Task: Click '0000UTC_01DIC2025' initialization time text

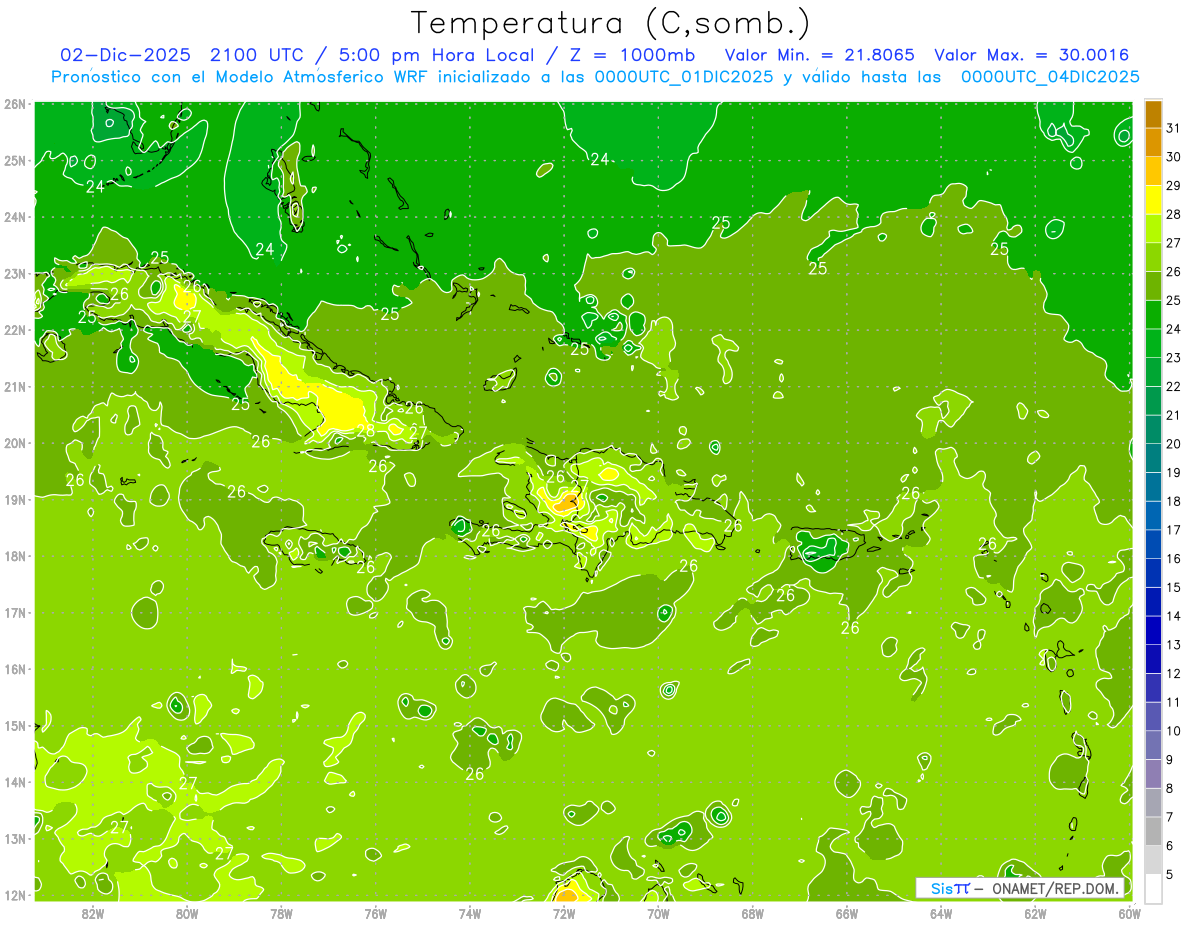Action: pos(683,77)
